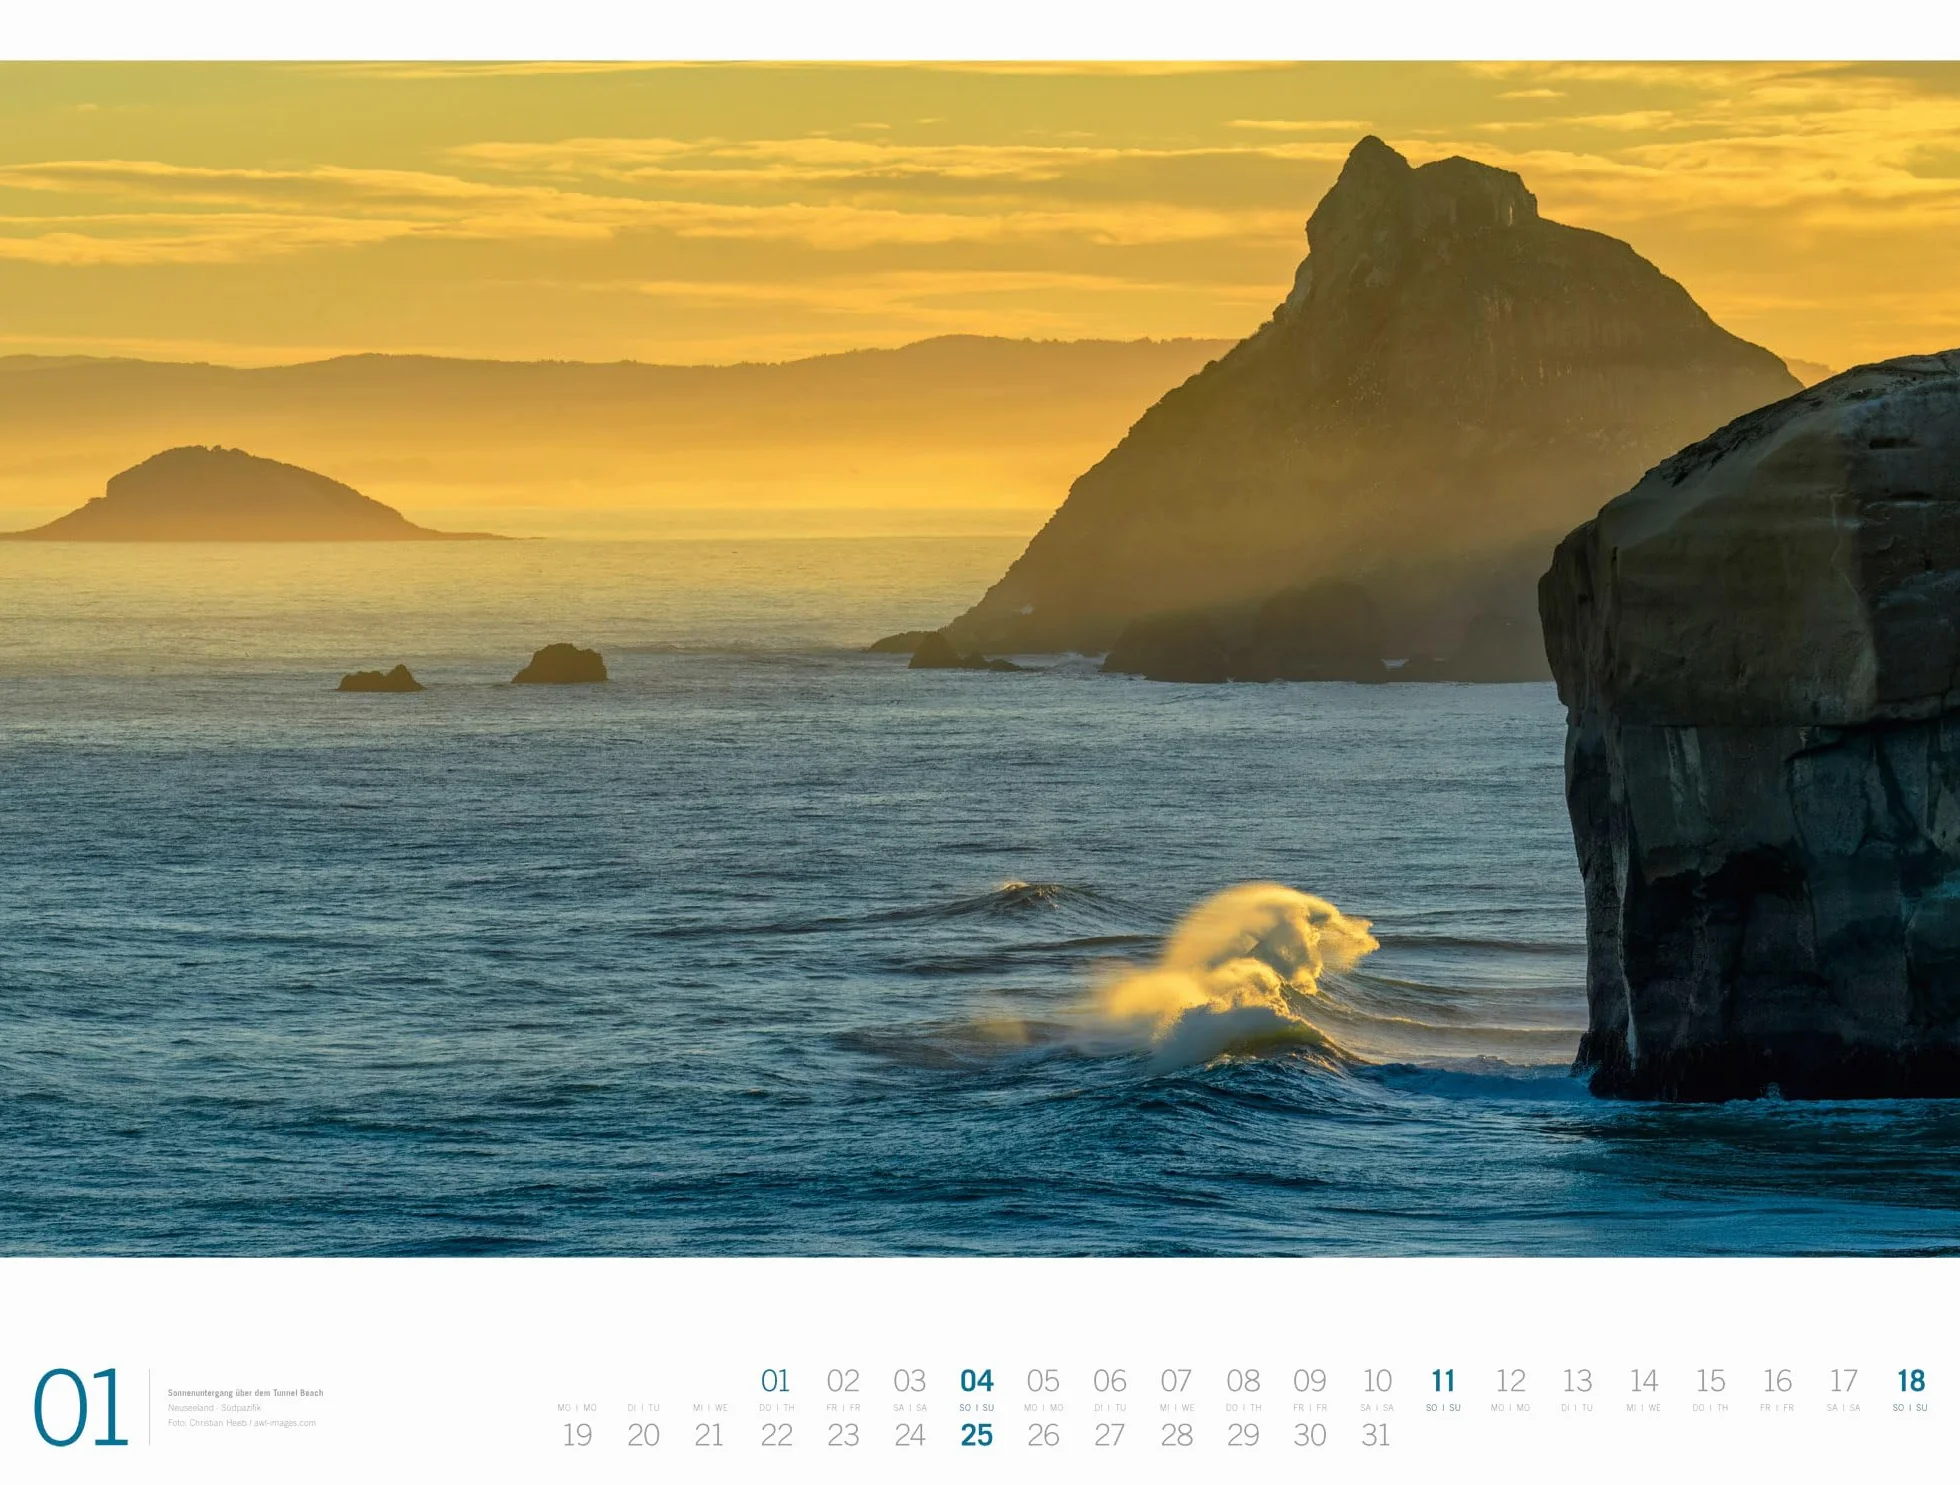Screen dimensions: 1960x1485
Task: Click calendar date 30
Action: 1310,1435
